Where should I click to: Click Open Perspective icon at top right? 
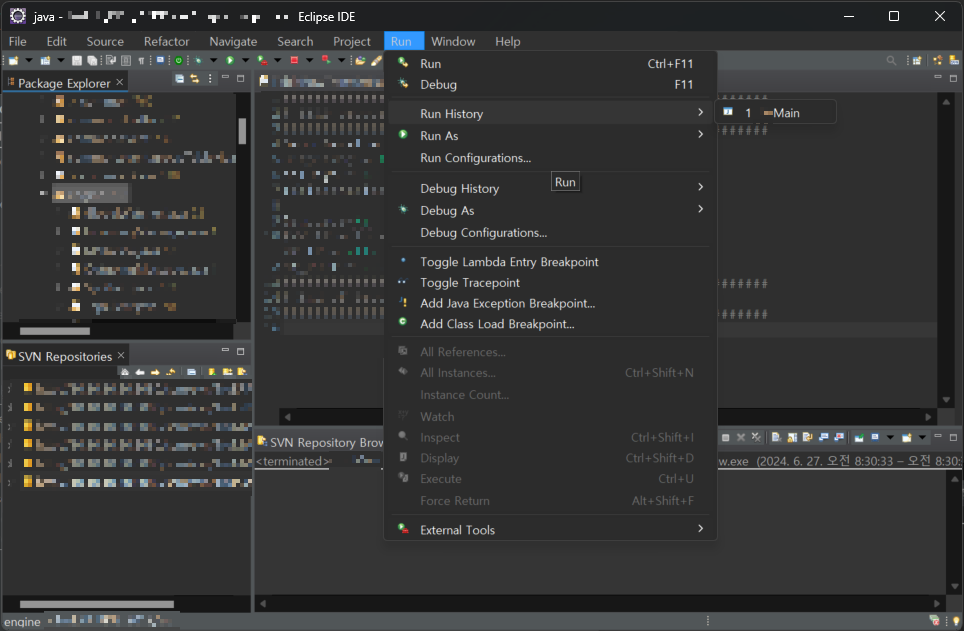(x=917, y=60)
